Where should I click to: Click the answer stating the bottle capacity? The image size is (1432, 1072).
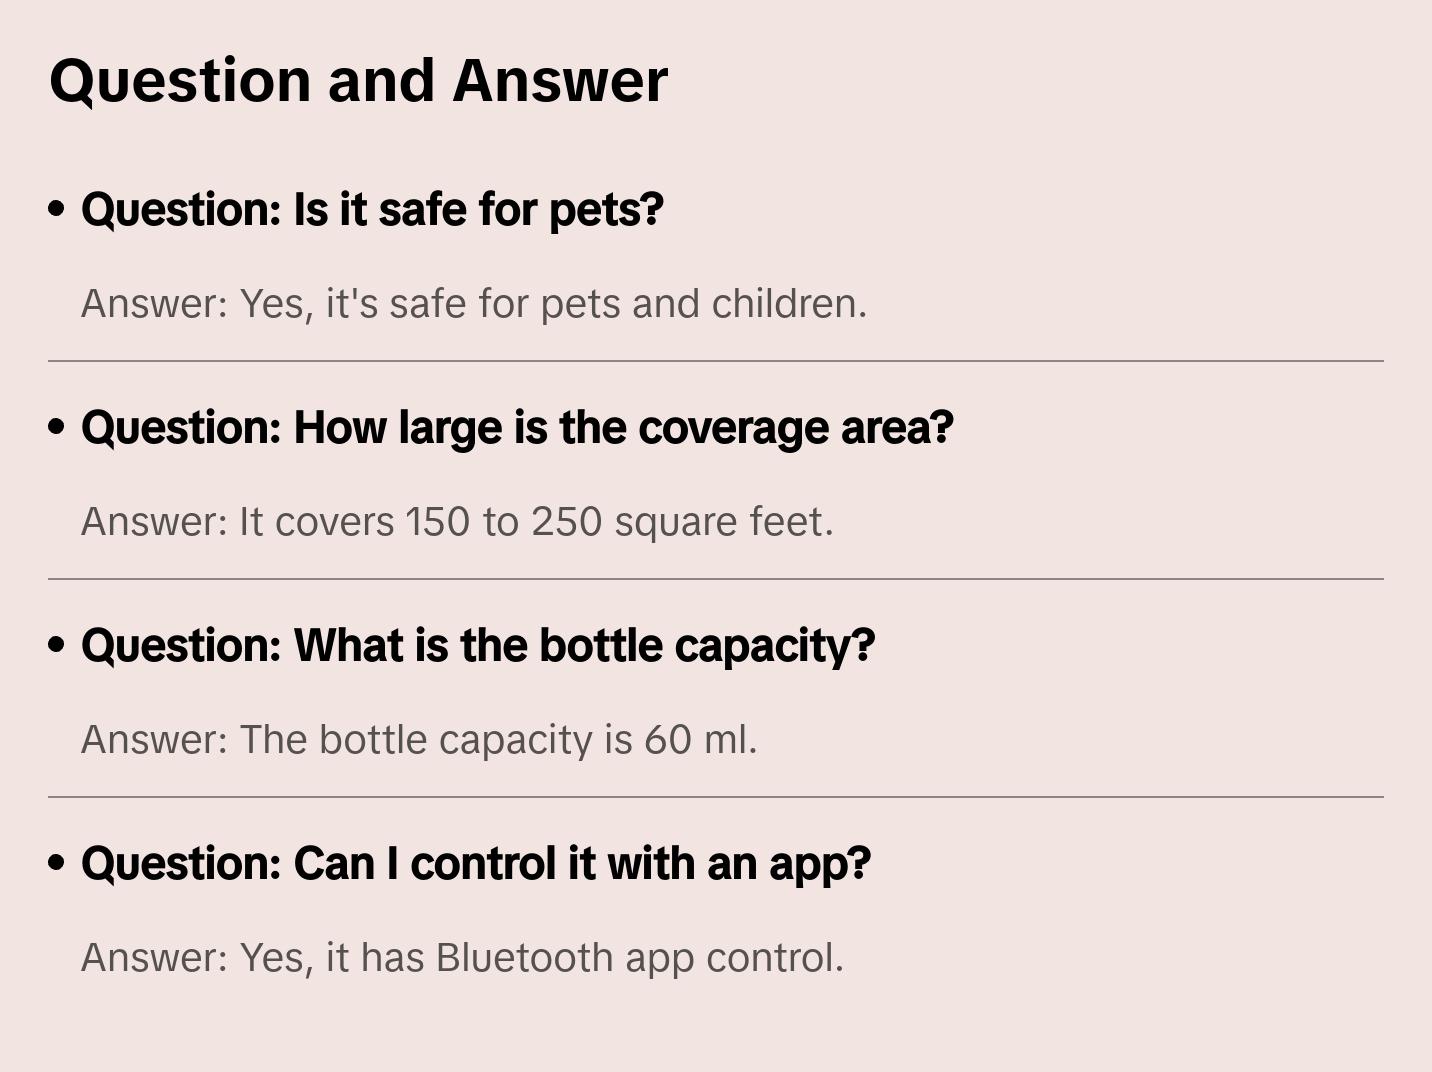(419, 740)
